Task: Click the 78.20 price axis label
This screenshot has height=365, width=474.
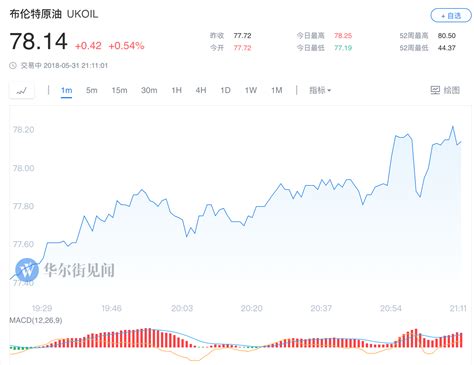Action: click(23, 130)
